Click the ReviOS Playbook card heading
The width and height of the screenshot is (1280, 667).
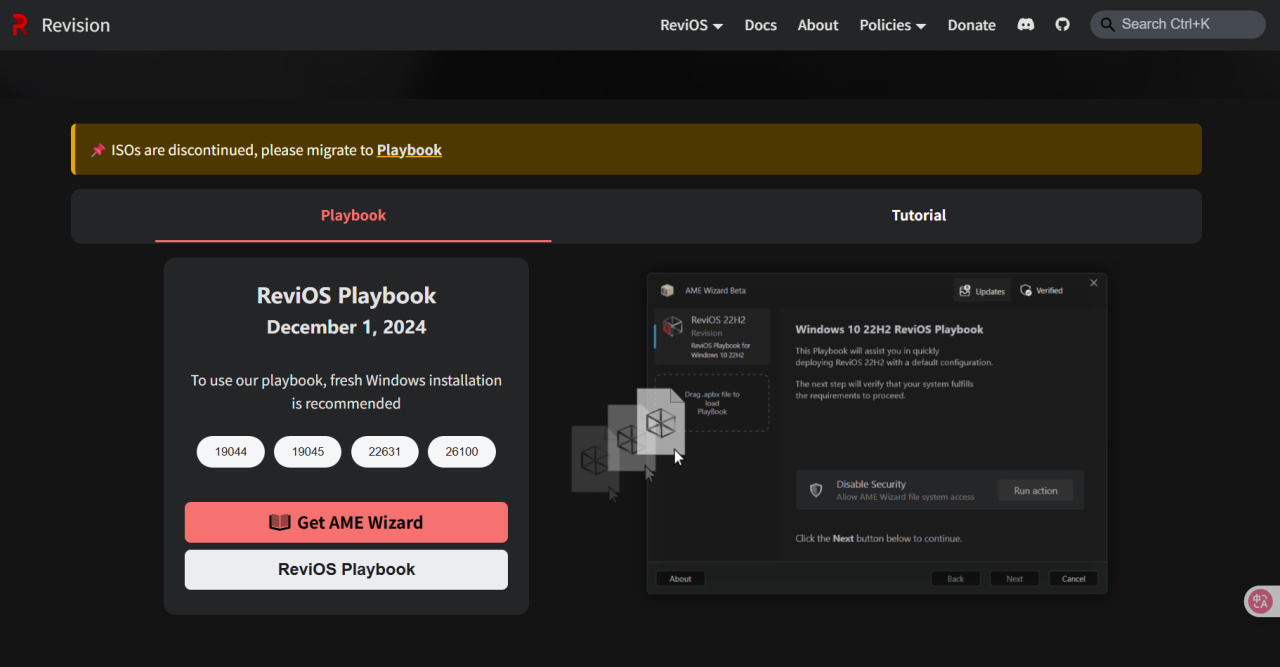(346, 295)
